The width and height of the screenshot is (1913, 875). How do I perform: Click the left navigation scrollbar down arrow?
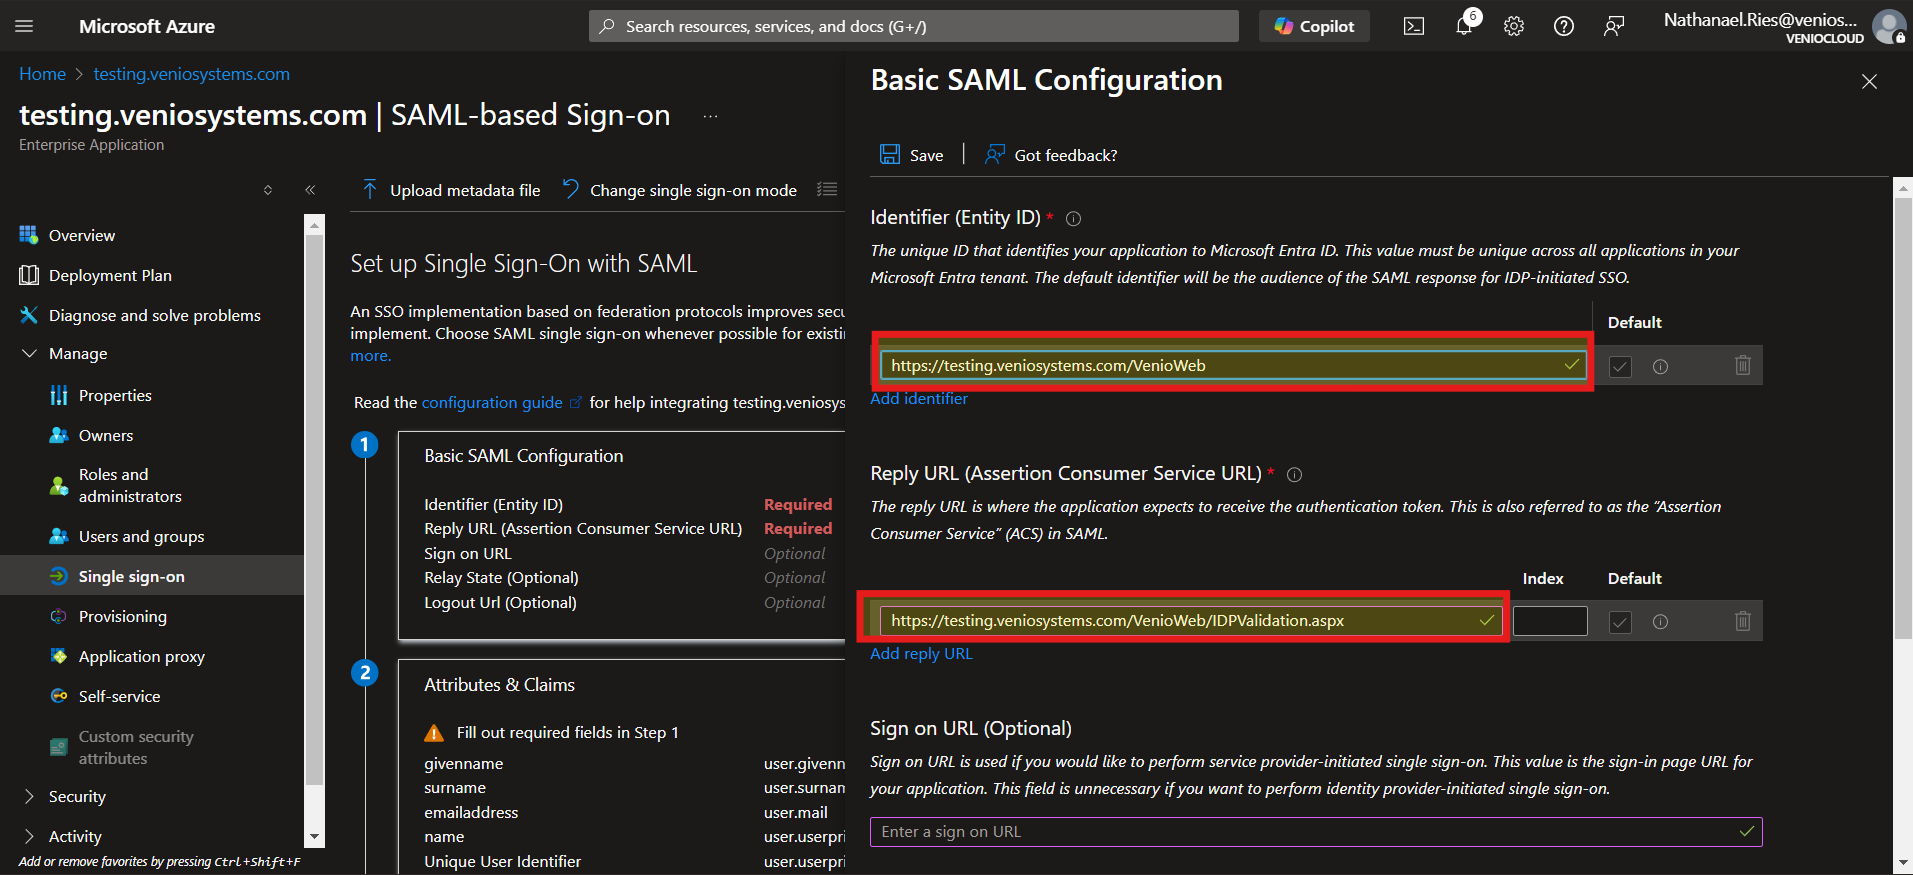point(315,837)
